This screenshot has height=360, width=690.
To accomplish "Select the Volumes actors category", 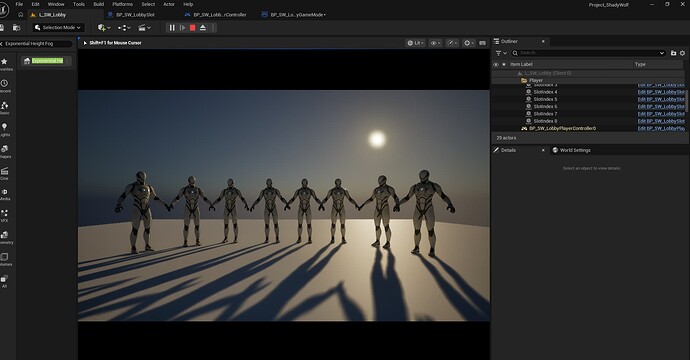I will (x=5, y=260).
